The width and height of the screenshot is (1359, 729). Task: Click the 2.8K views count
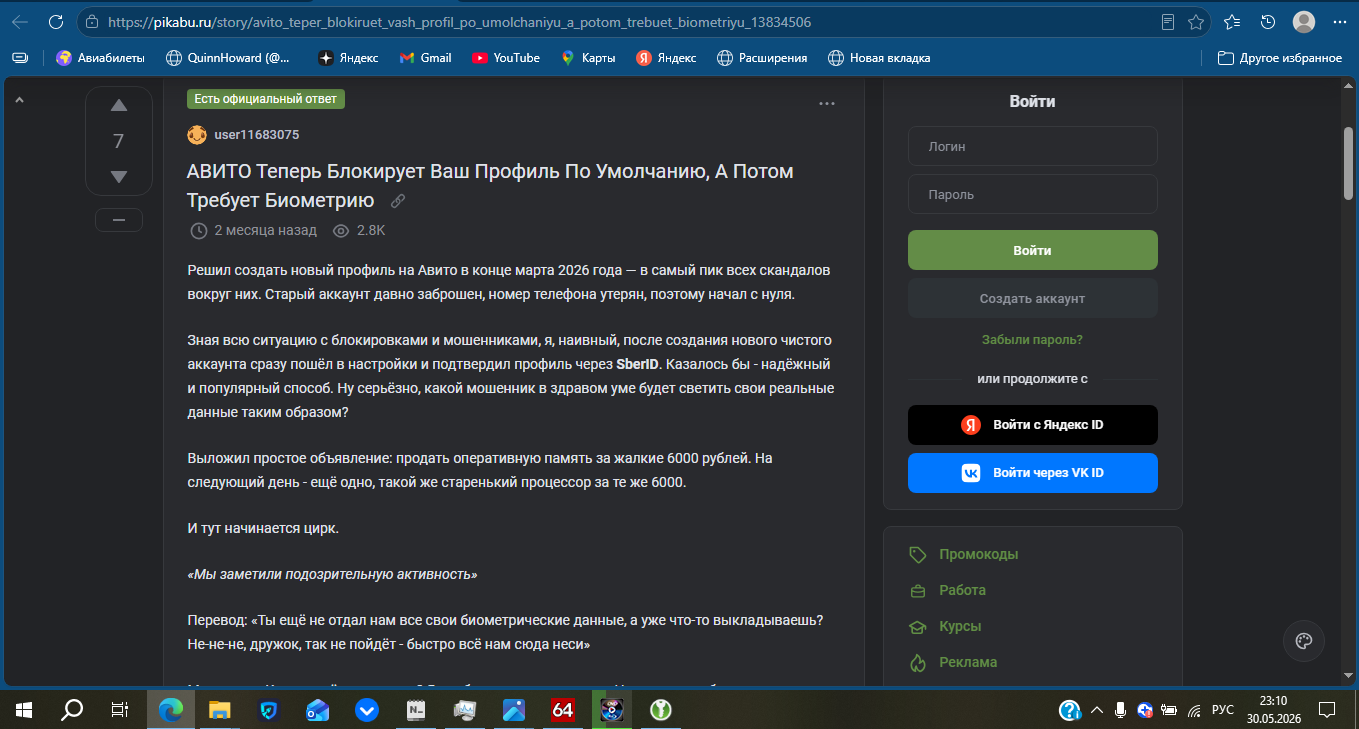click(x=371, y=230)
